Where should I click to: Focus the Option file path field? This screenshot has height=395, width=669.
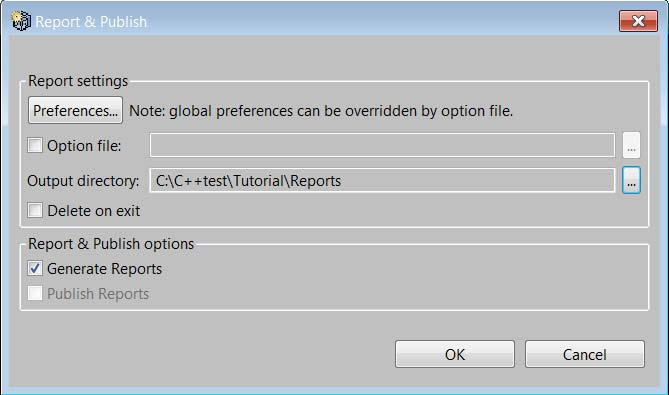coord(382,145)
